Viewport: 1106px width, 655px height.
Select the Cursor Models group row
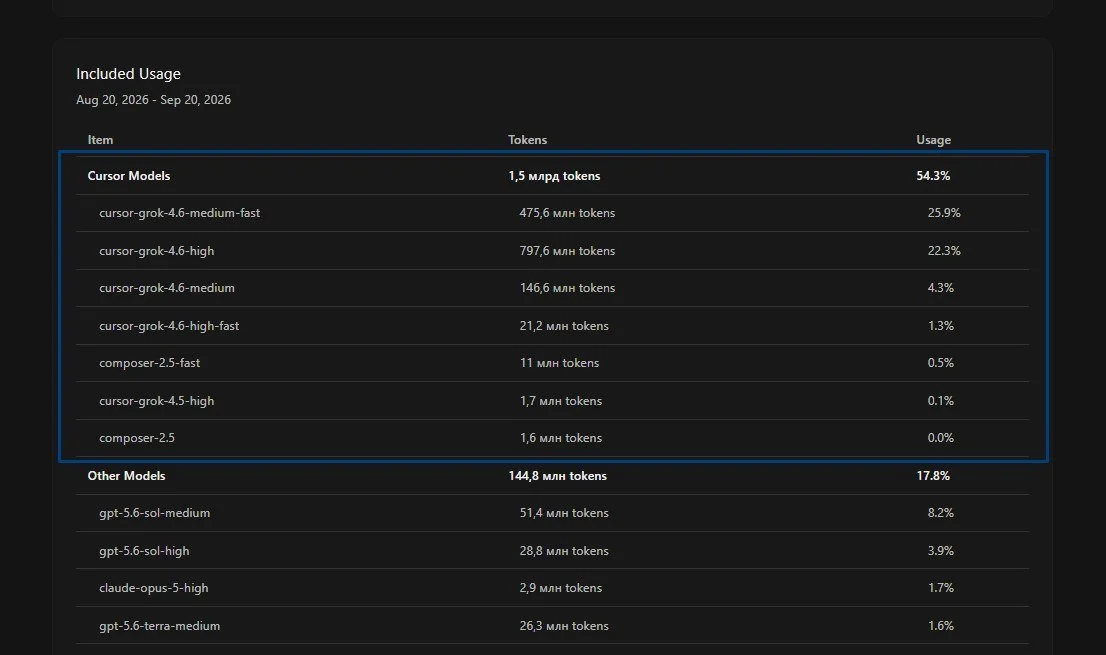[x=552, y=176]
